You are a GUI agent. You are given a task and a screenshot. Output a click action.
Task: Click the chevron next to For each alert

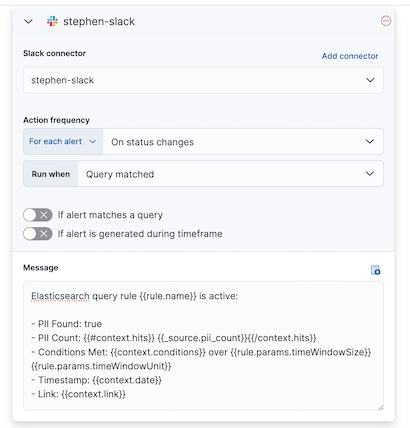pyautogui.click(x=92, y=142)
